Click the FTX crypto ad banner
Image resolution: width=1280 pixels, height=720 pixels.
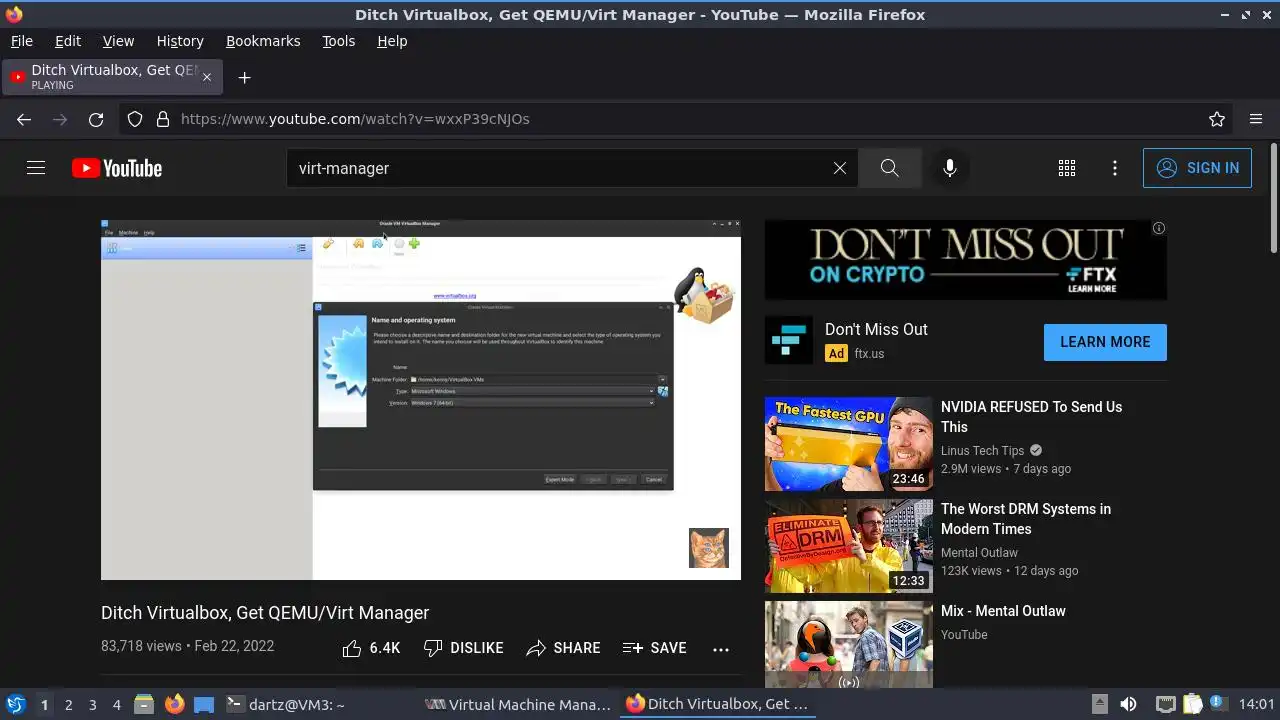(966, 260)
